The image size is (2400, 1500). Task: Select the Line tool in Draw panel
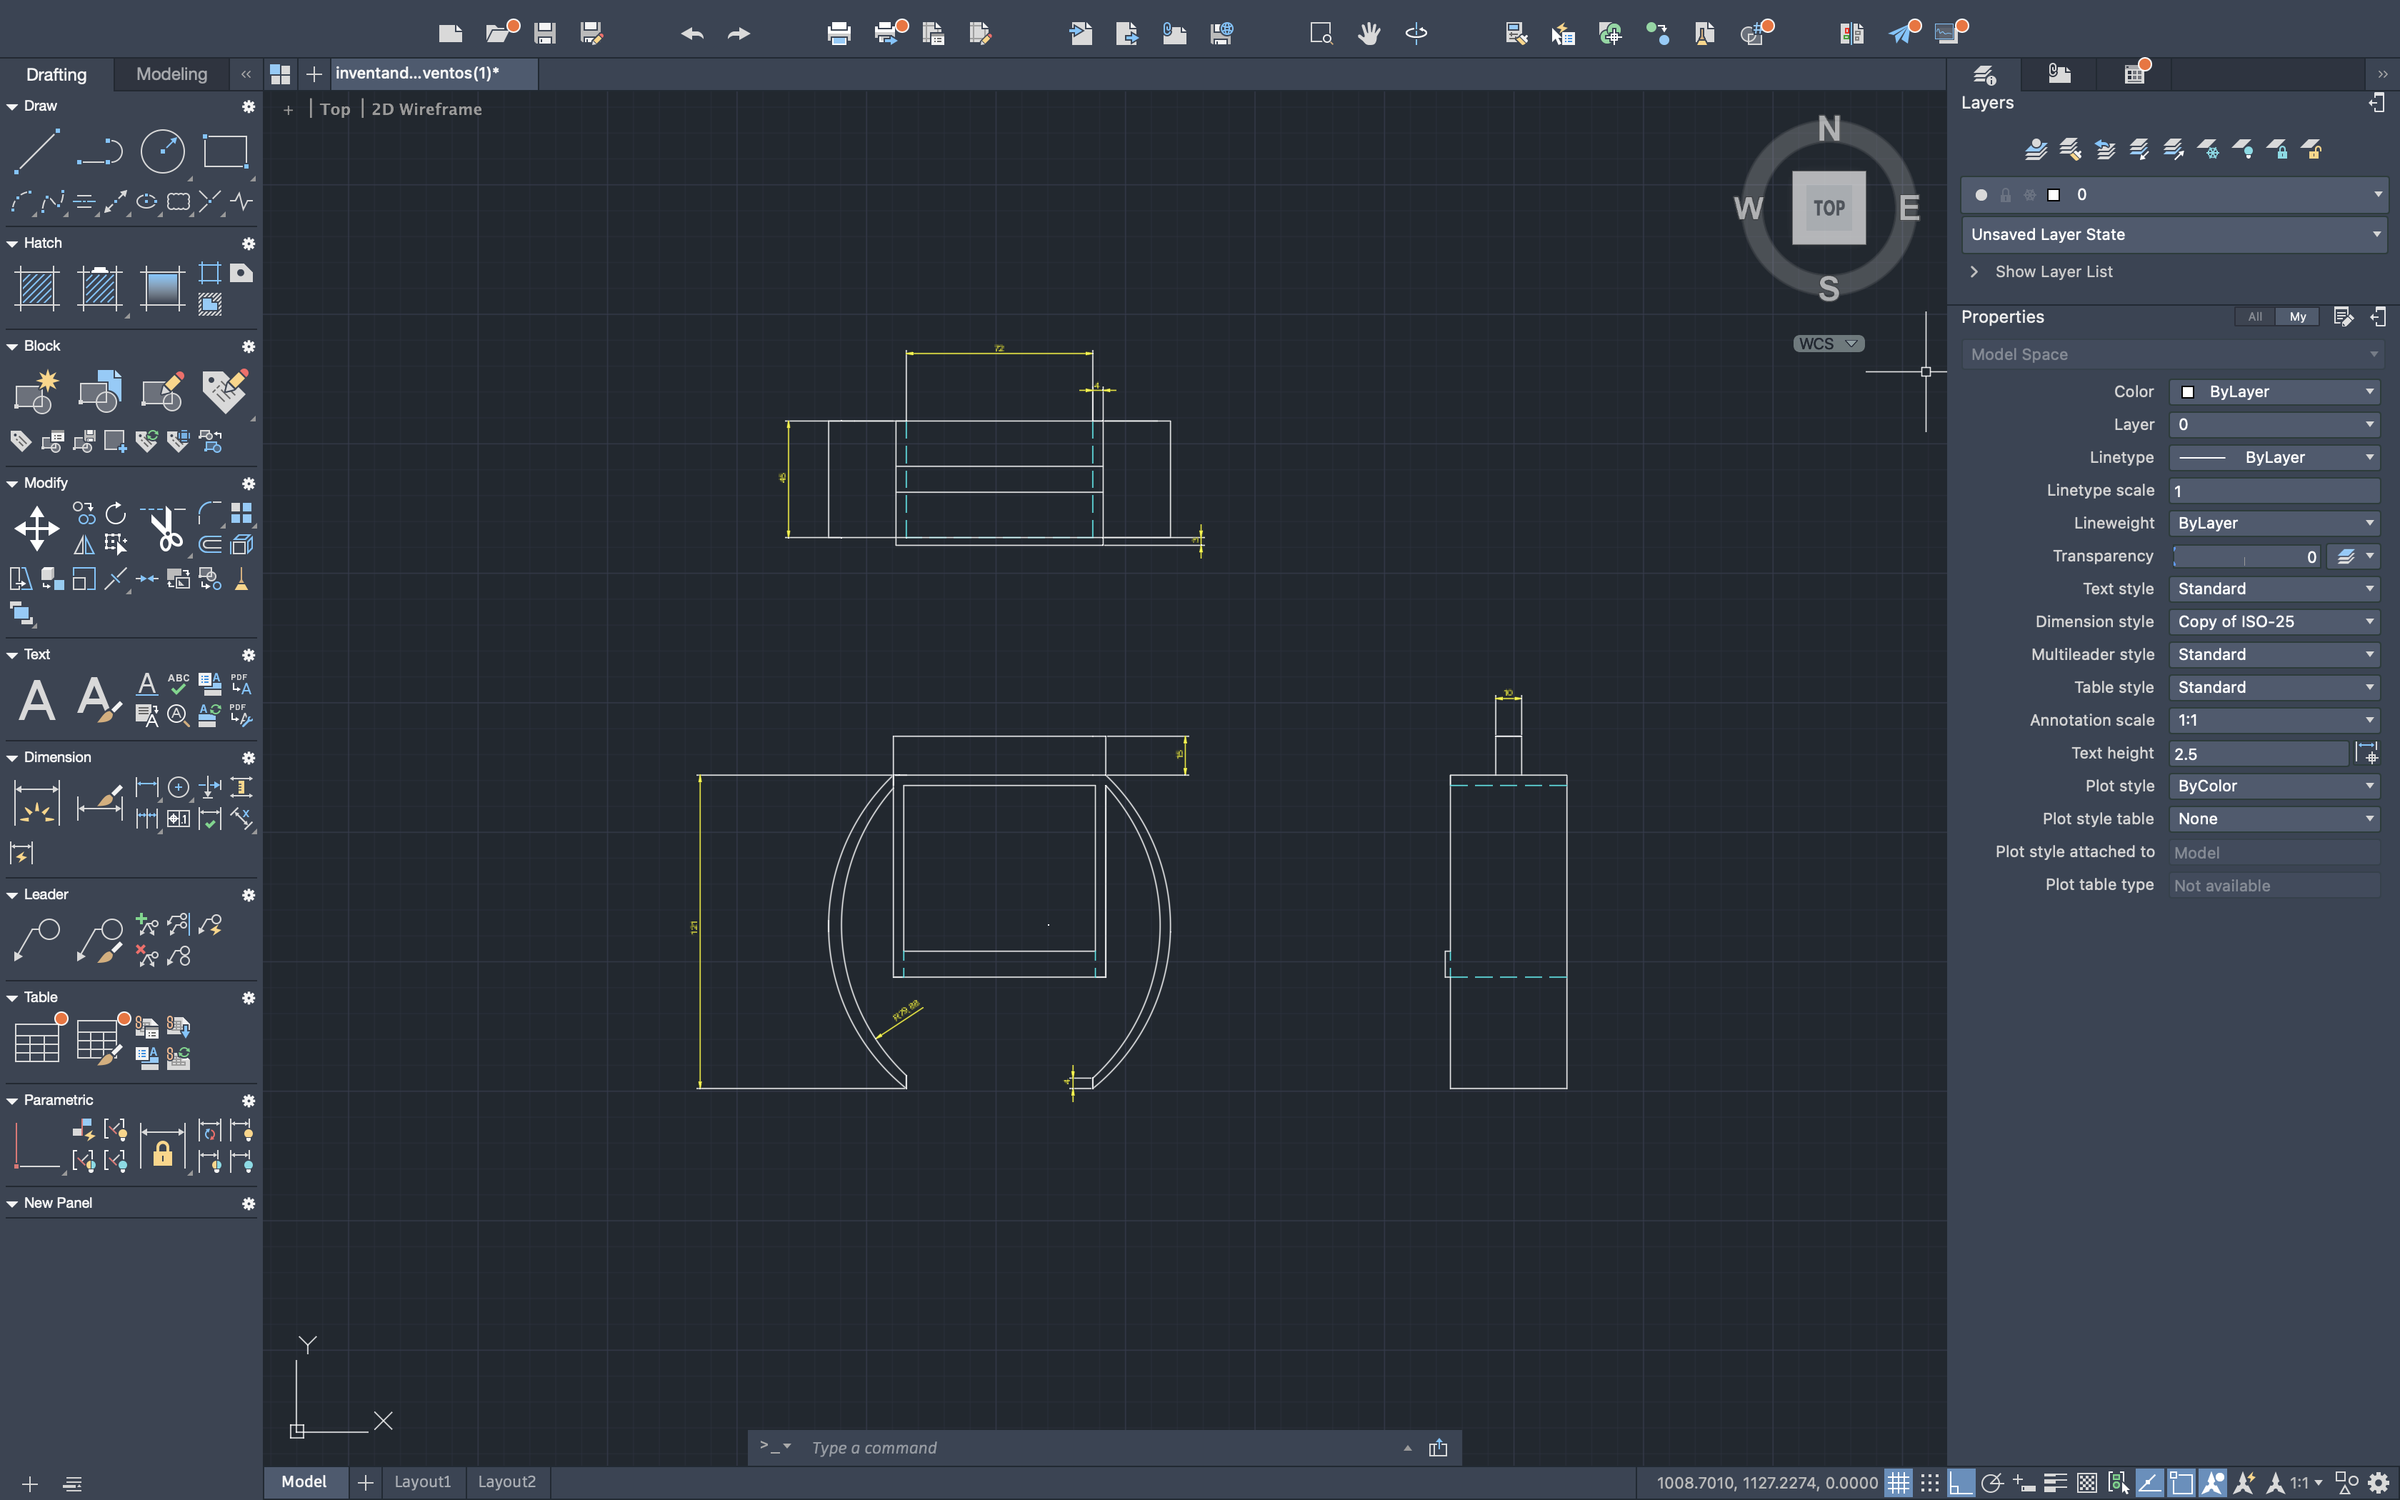click(36, 152)
